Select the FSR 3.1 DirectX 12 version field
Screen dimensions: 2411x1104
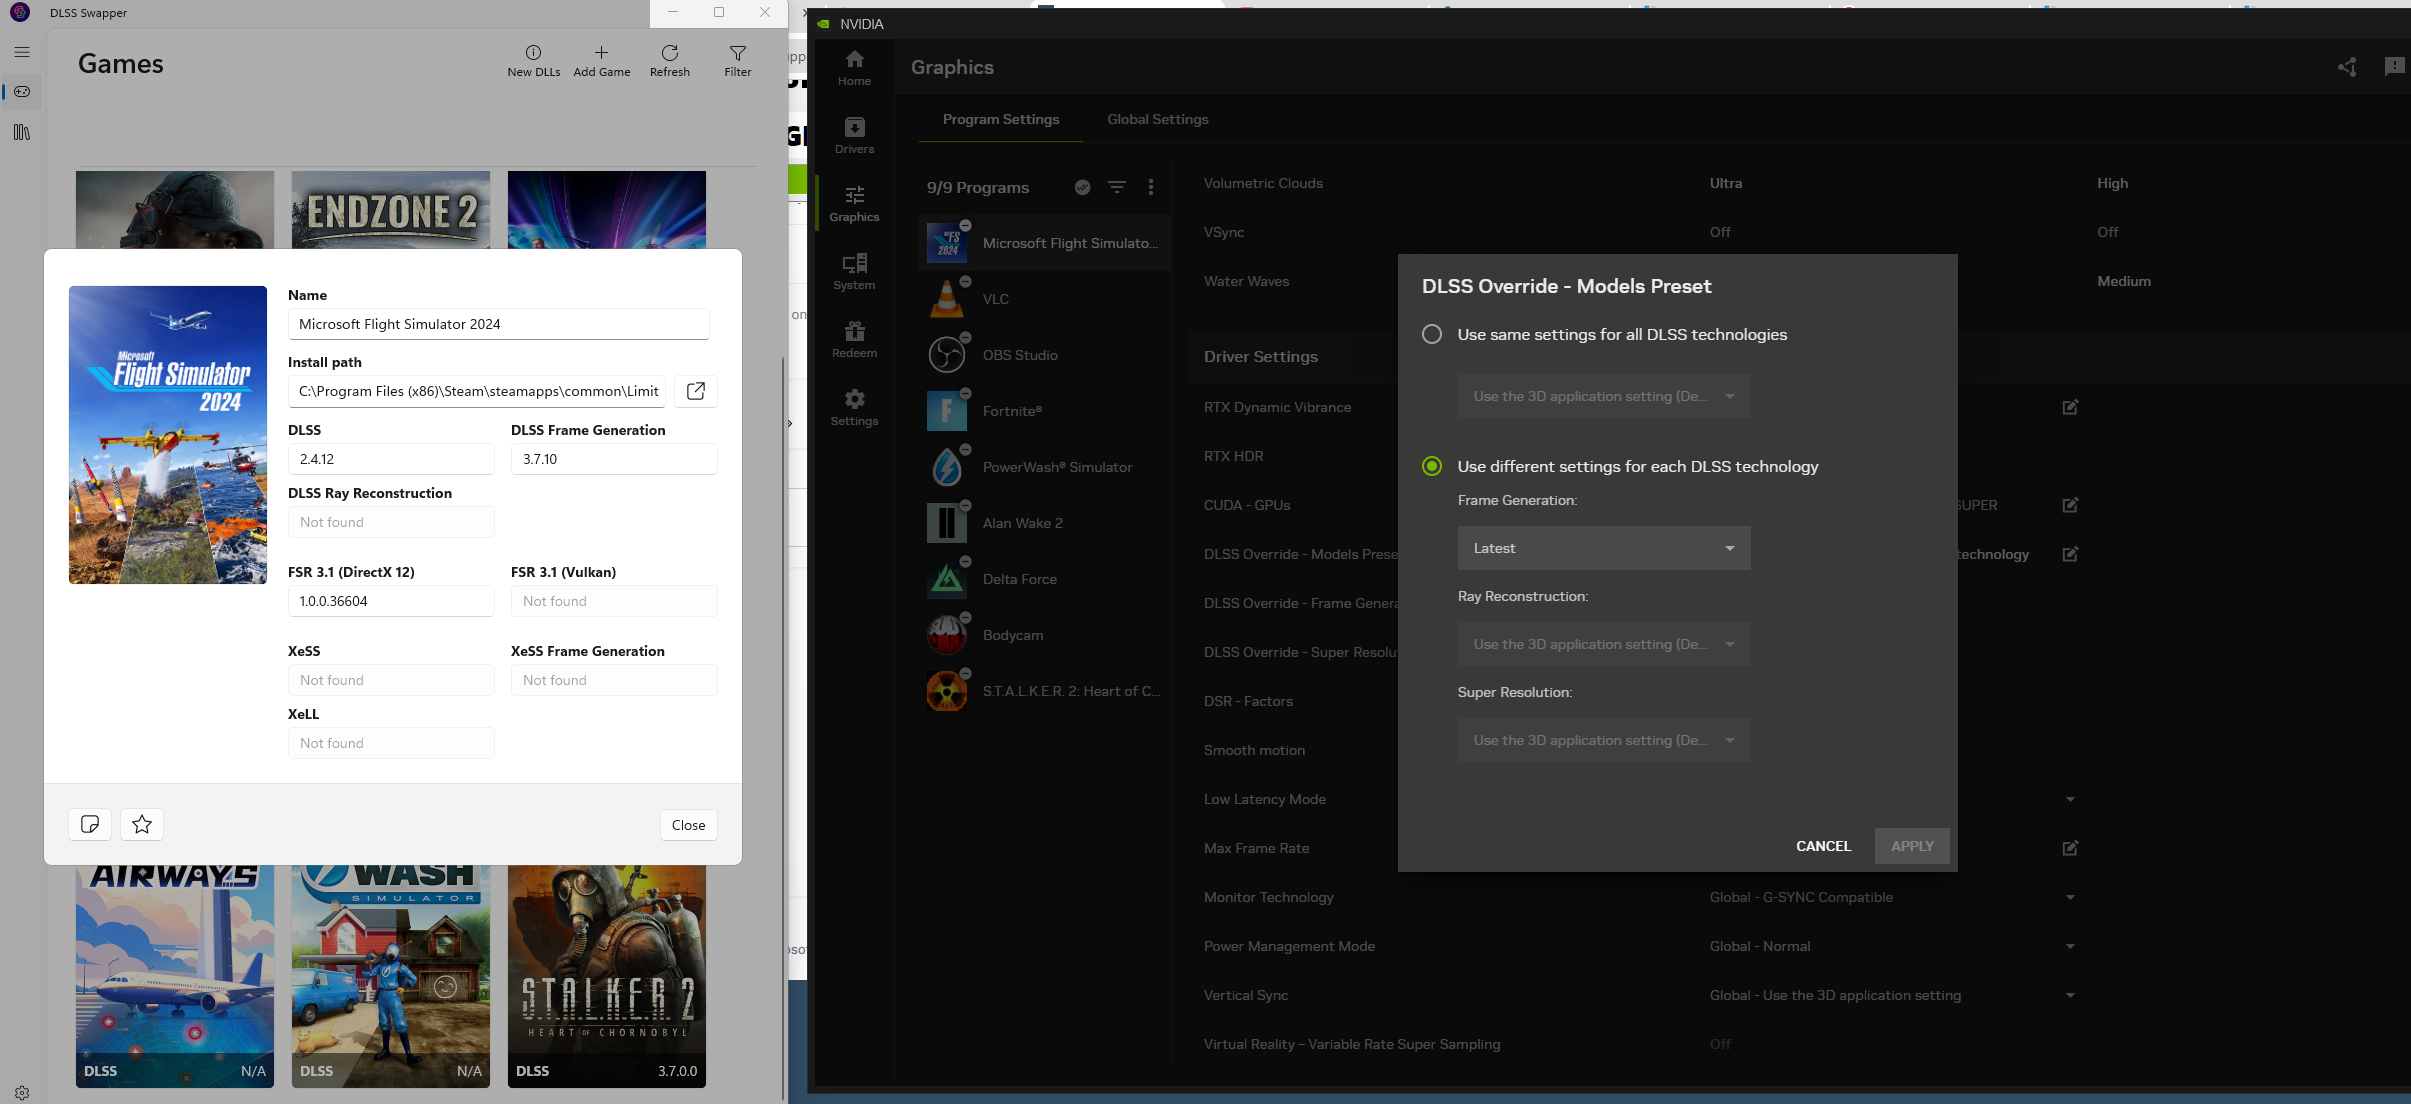point(391,601)
